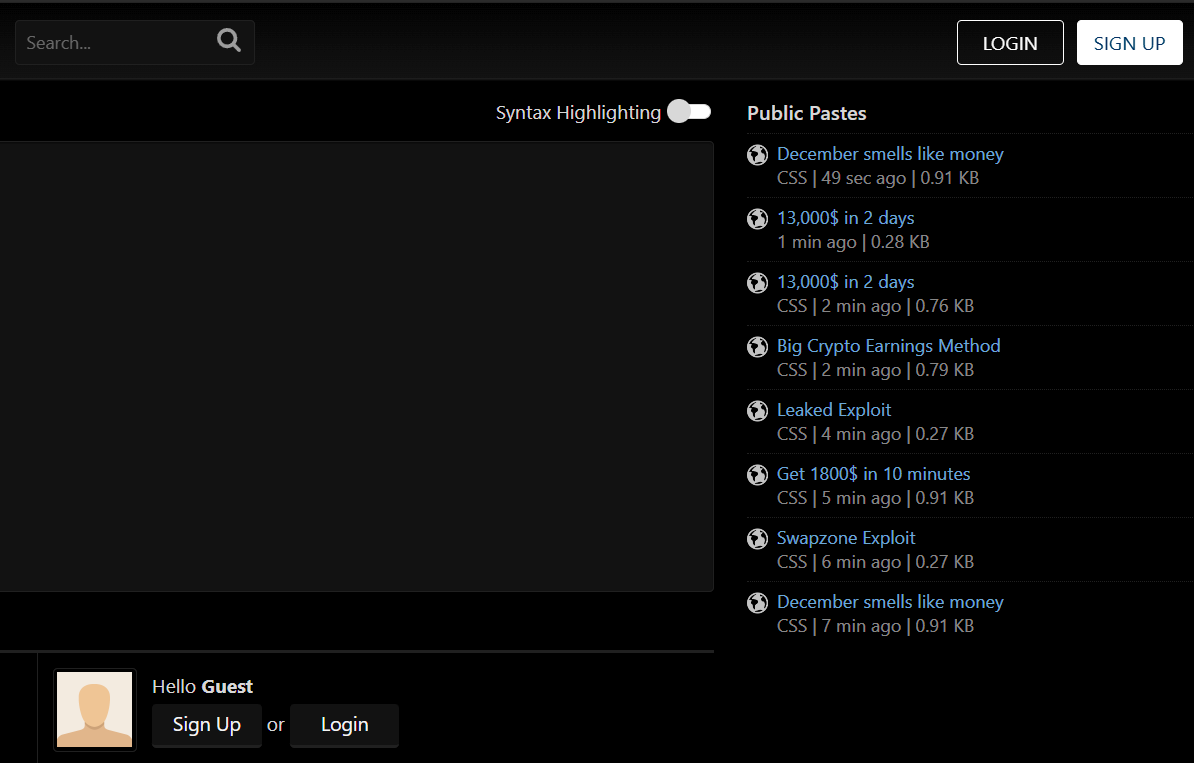Click the SIGN UP button in header
Viewport: 1194px width, 763px height.
(1129, 43)
